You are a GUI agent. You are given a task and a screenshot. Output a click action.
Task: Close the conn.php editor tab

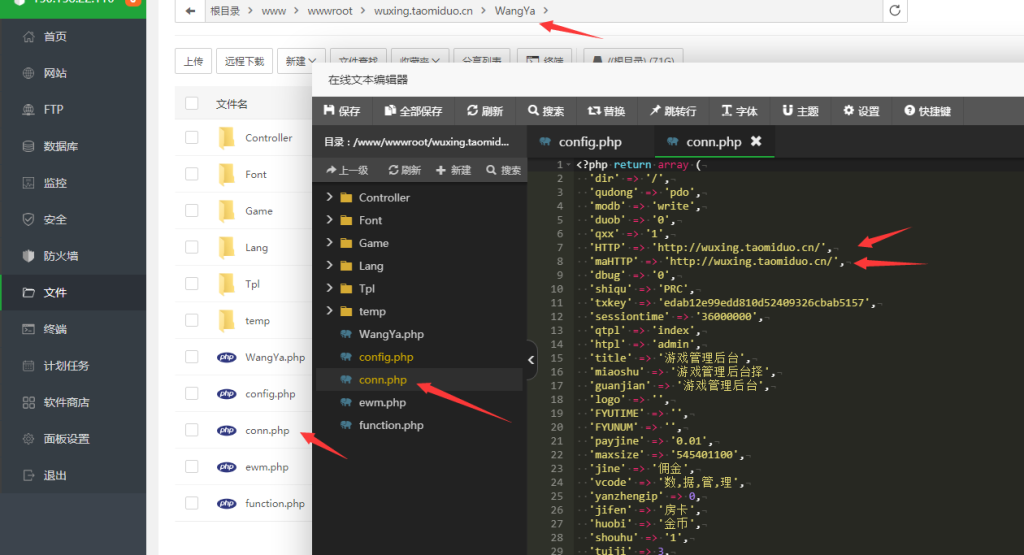756,141
